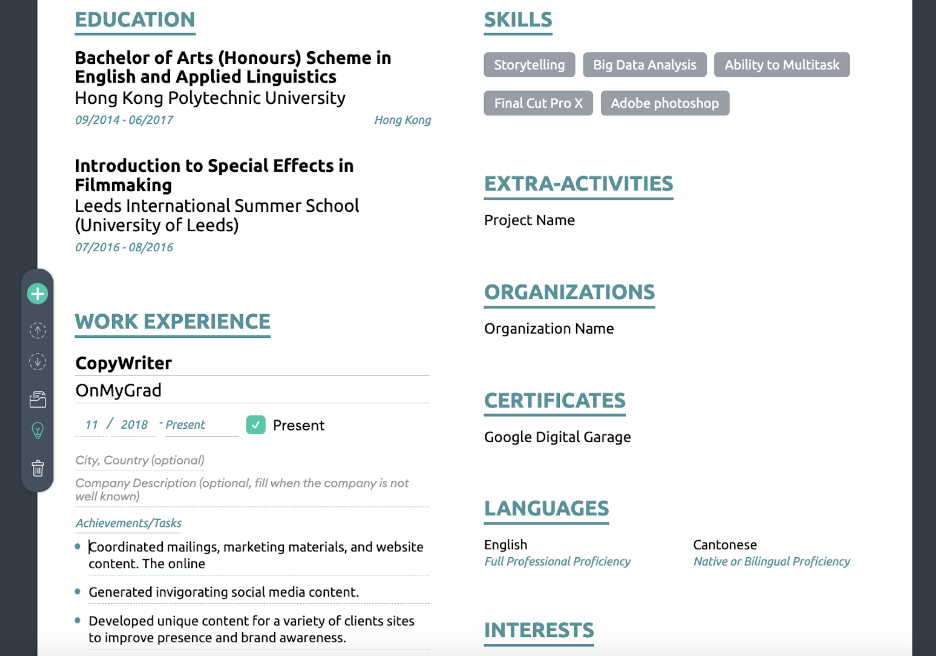Select the Ability to Multitask skill tag

click(x=782, y=64)
